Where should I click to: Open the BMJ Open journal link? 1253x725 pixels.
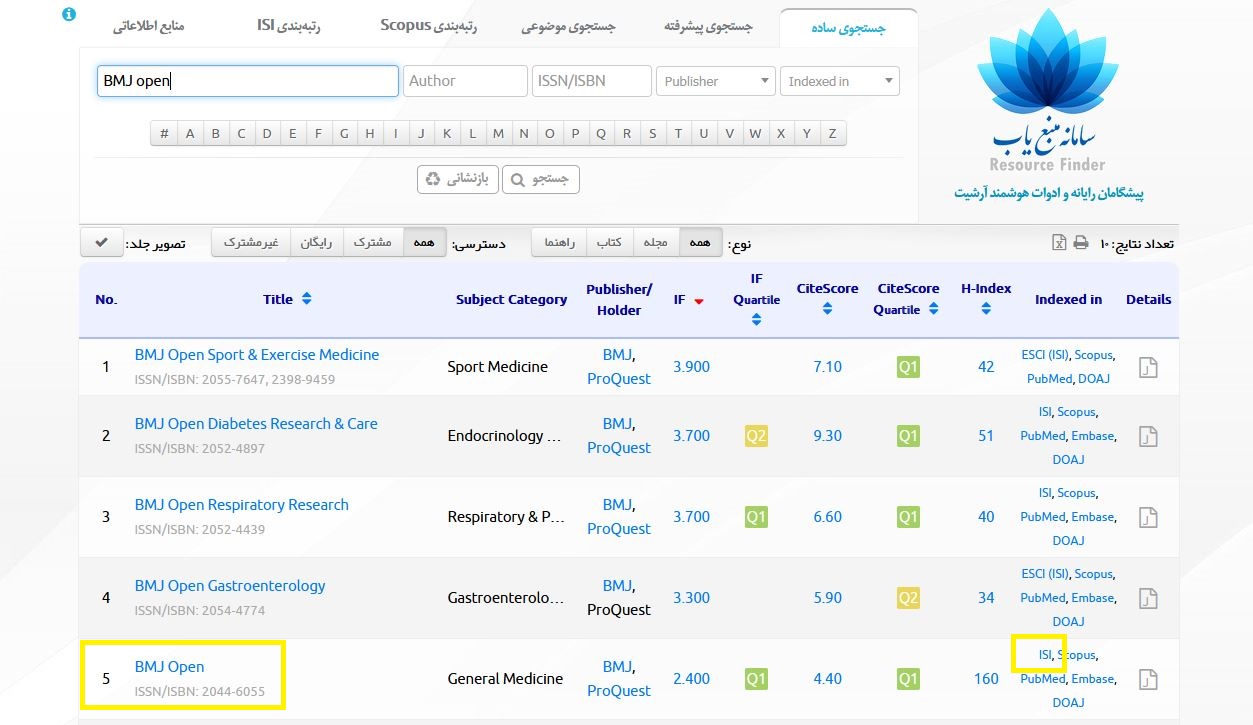pos(169,667)
